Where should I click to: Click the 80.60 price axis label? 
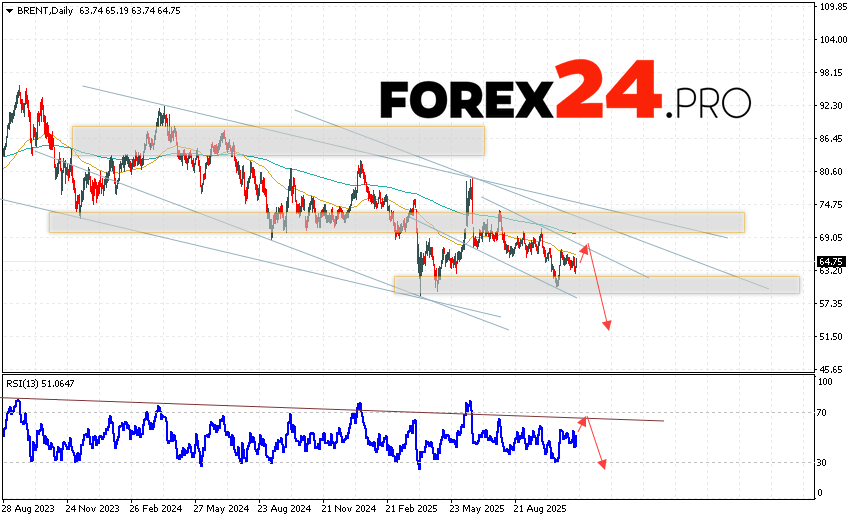(x=827, y=171)
